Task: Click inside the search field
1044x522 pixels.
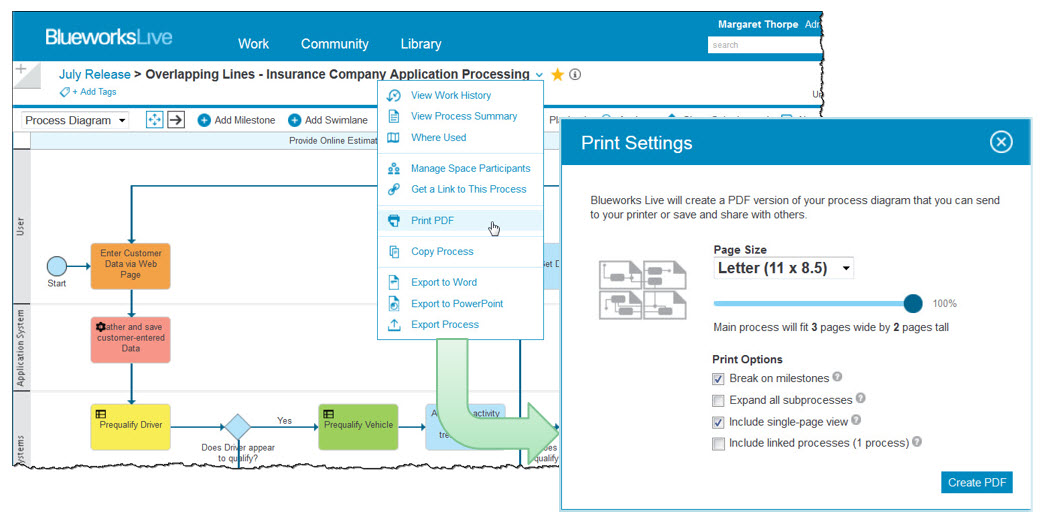Action: point(764,45)
